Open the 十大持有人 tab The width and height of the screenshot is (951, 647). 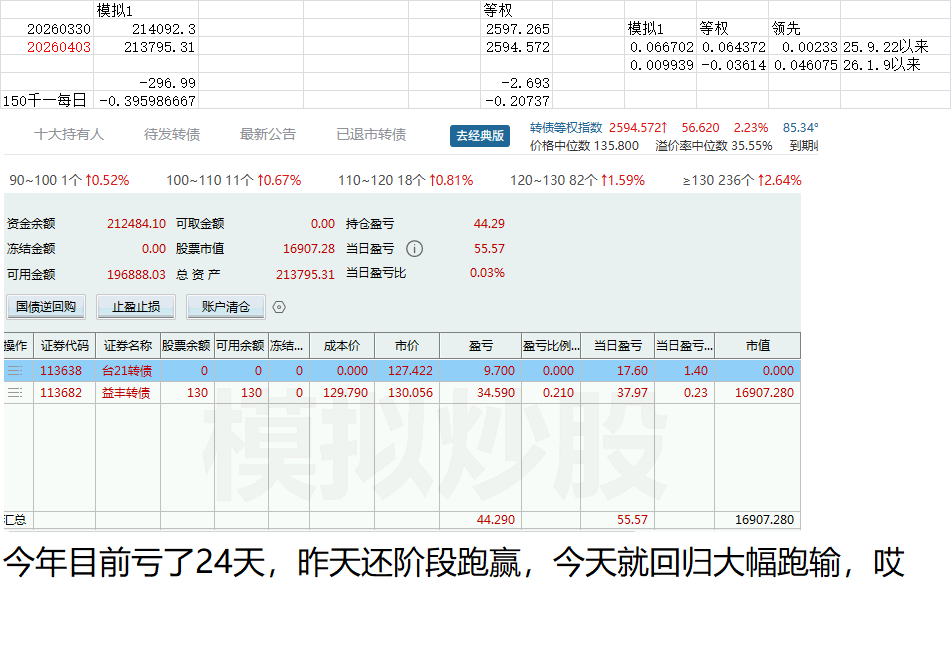[69, 135]
